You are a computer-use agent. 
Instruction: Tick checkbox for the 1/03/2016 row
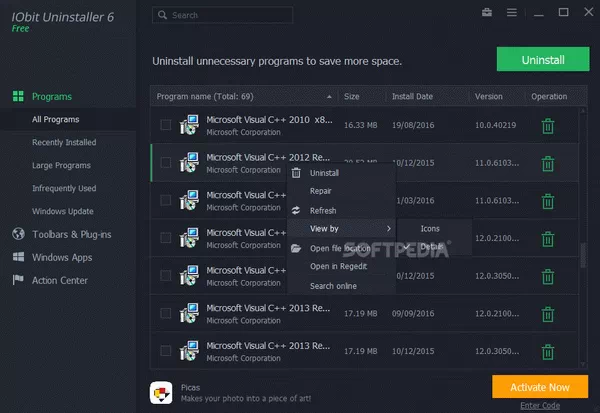[166, 200]
